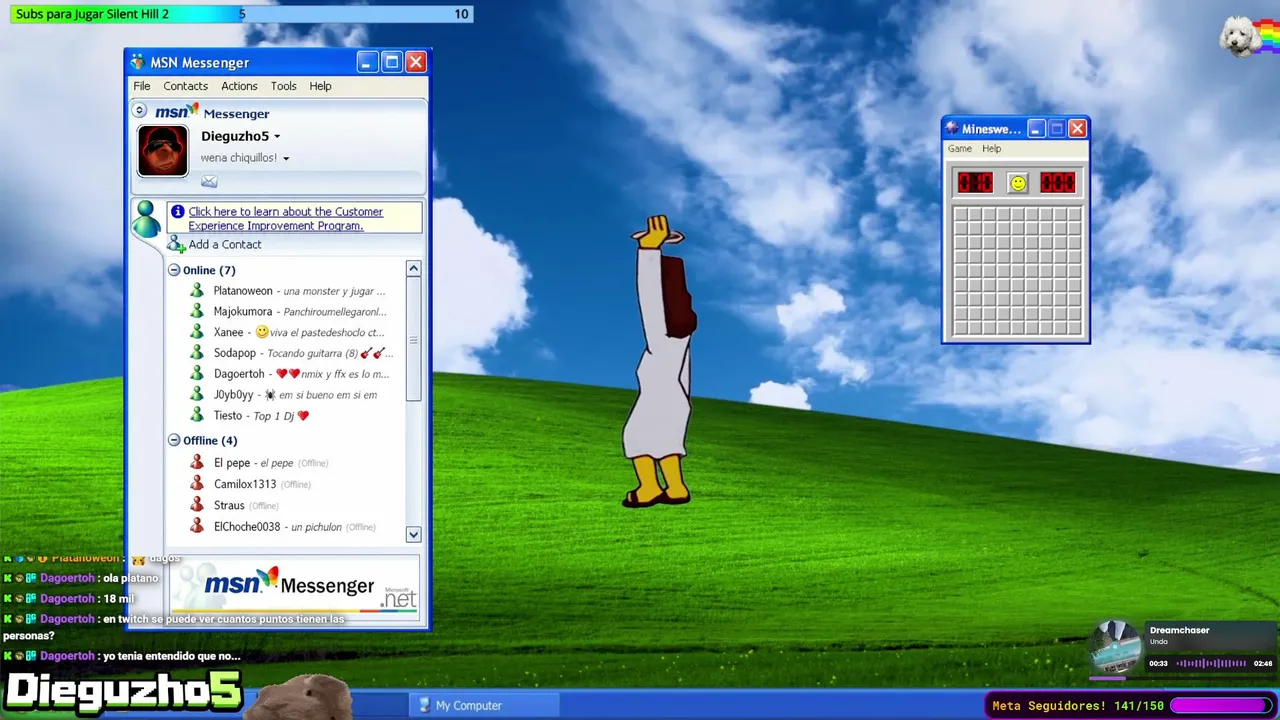
Task: Click the 'Tocando guitarra (8)' status text
Action: point(312,353)
